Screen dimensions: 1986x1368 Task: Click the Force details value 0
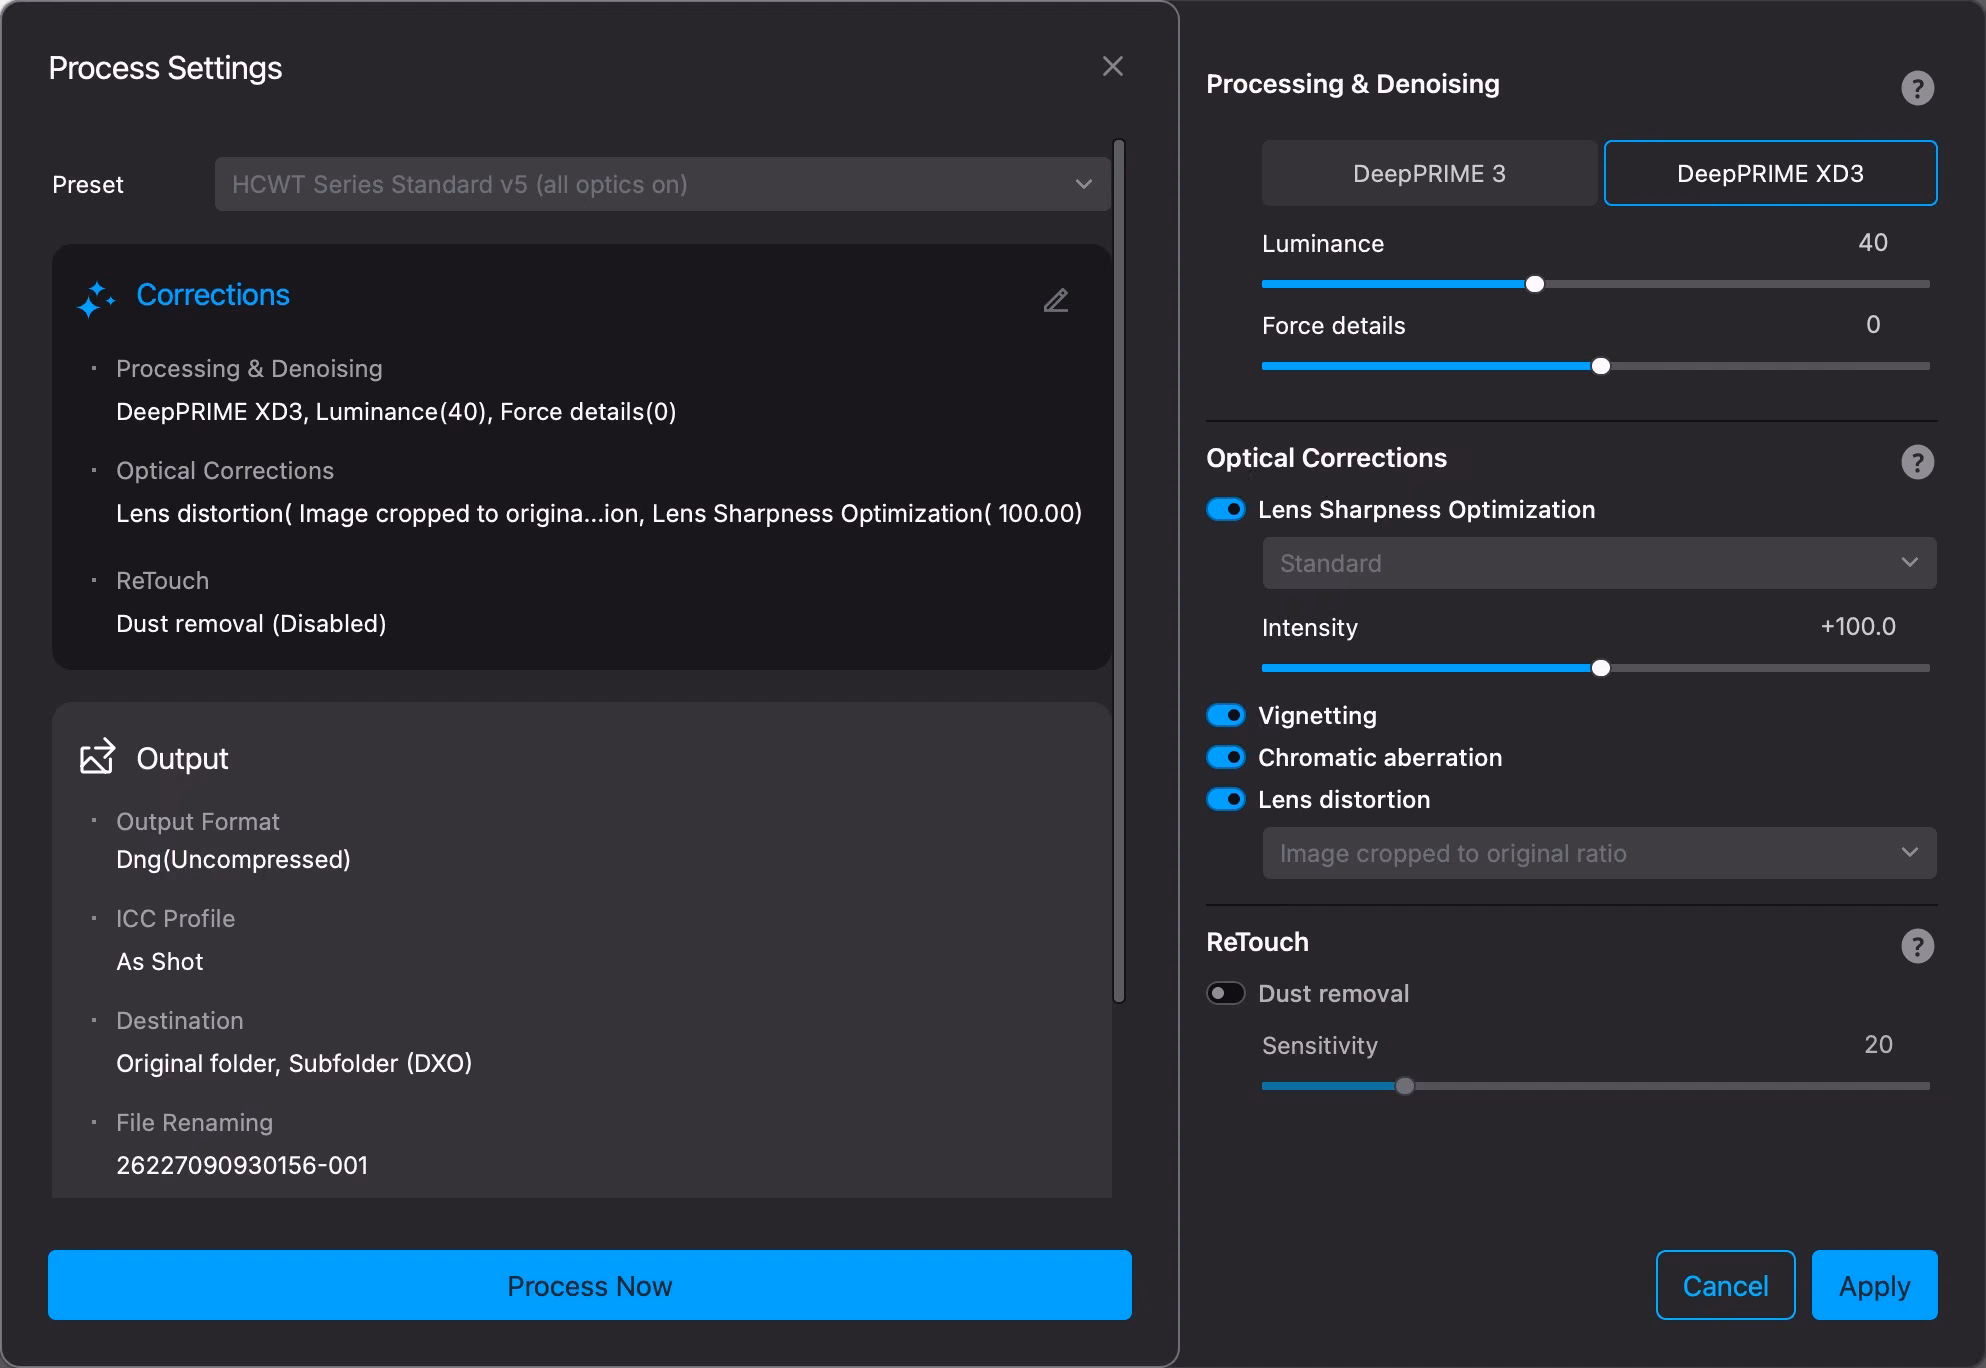pyautogui.click(x=1873, y=325)
